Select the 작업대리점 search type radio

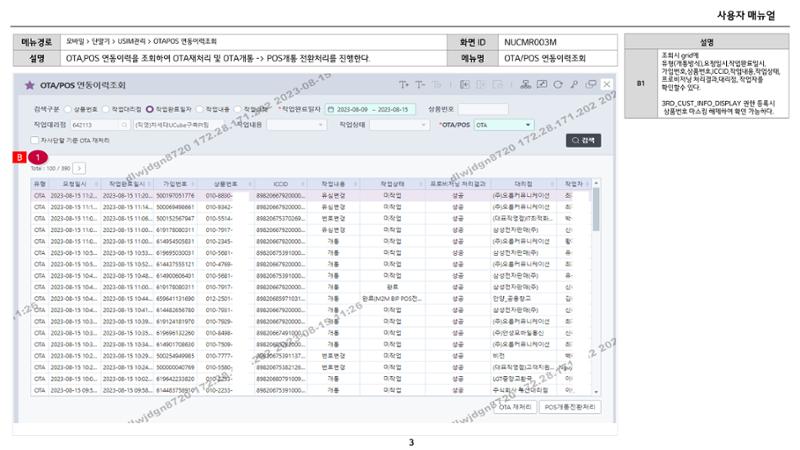106,109
